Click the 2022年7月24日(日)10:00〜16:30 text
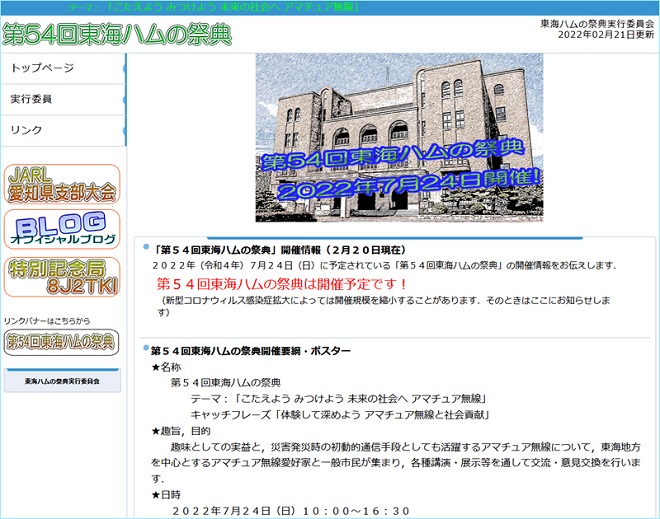 pos(291,511)
